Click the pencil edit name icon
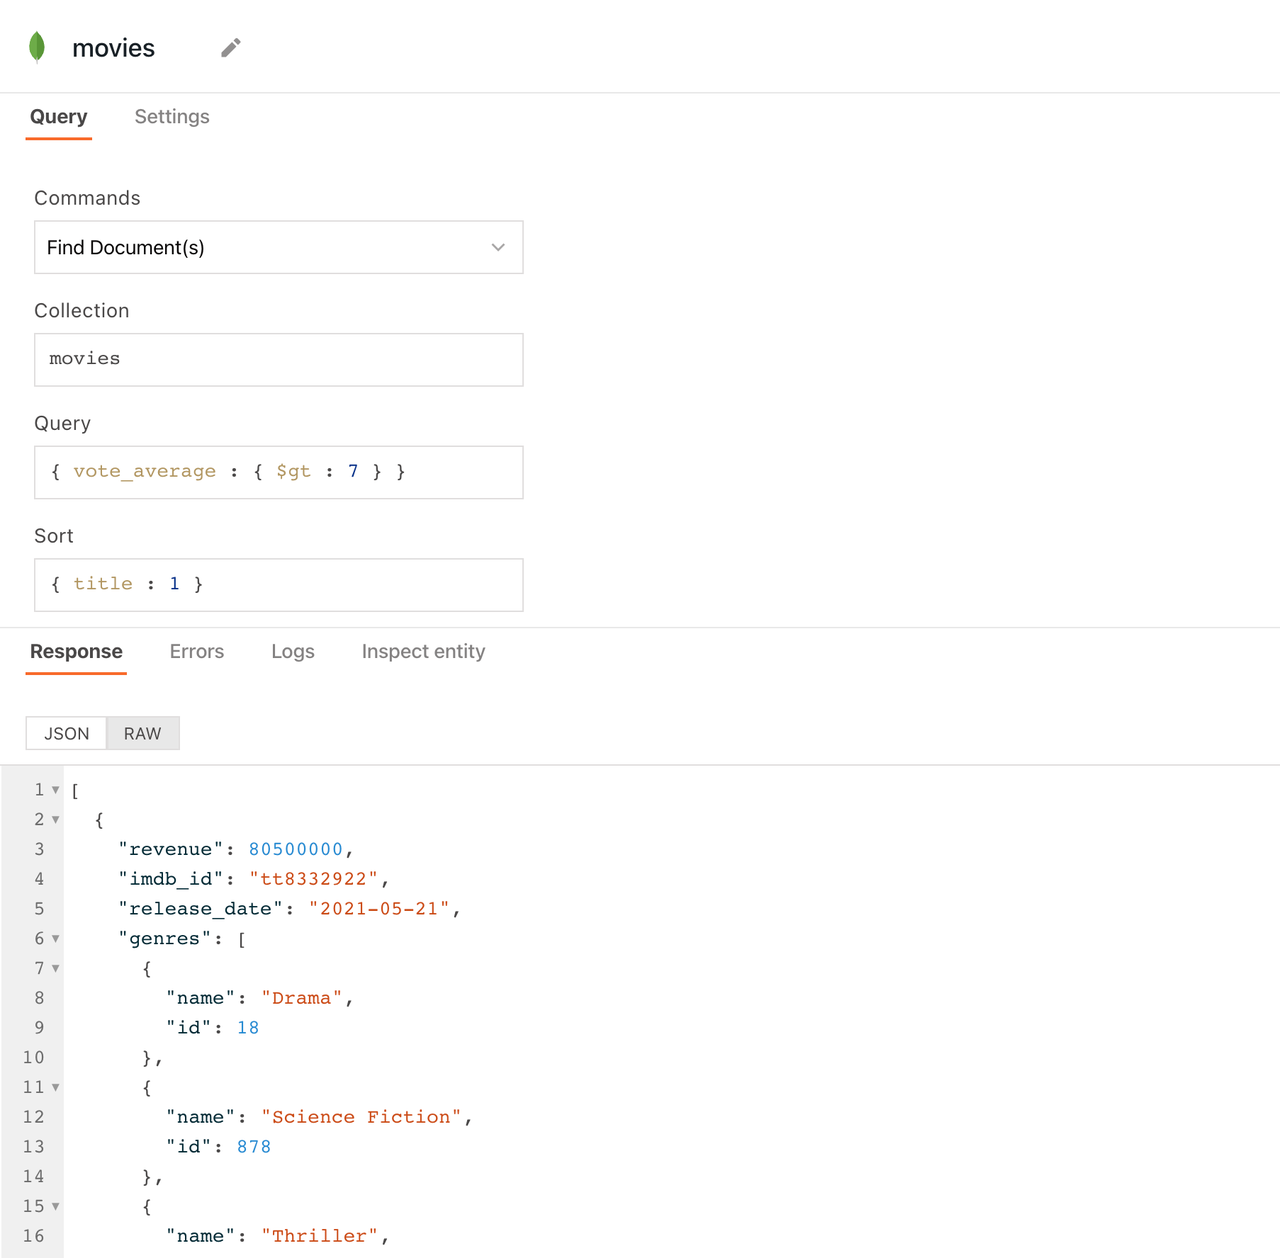Viewport: 1280px width, 1258px height. click(231, 48)
